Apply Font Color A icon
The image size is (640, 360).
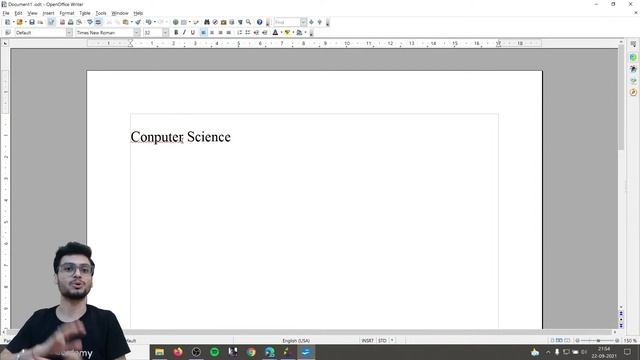(x=276, y=33)
